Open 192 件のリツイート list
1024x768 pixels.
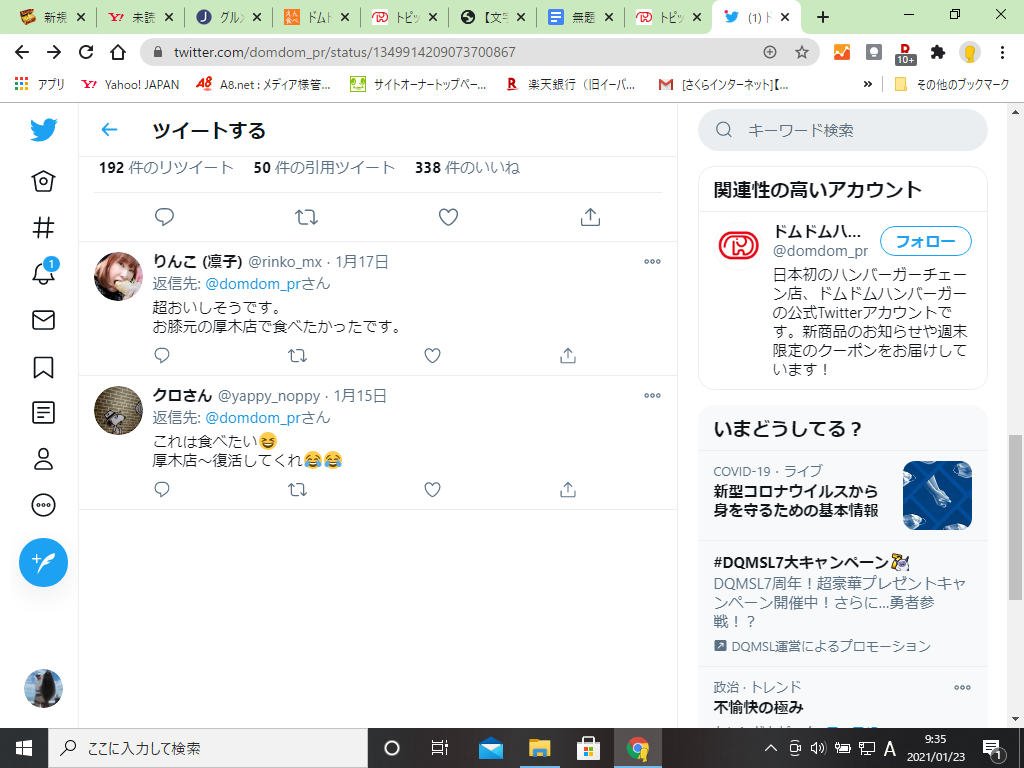point(166,168)
